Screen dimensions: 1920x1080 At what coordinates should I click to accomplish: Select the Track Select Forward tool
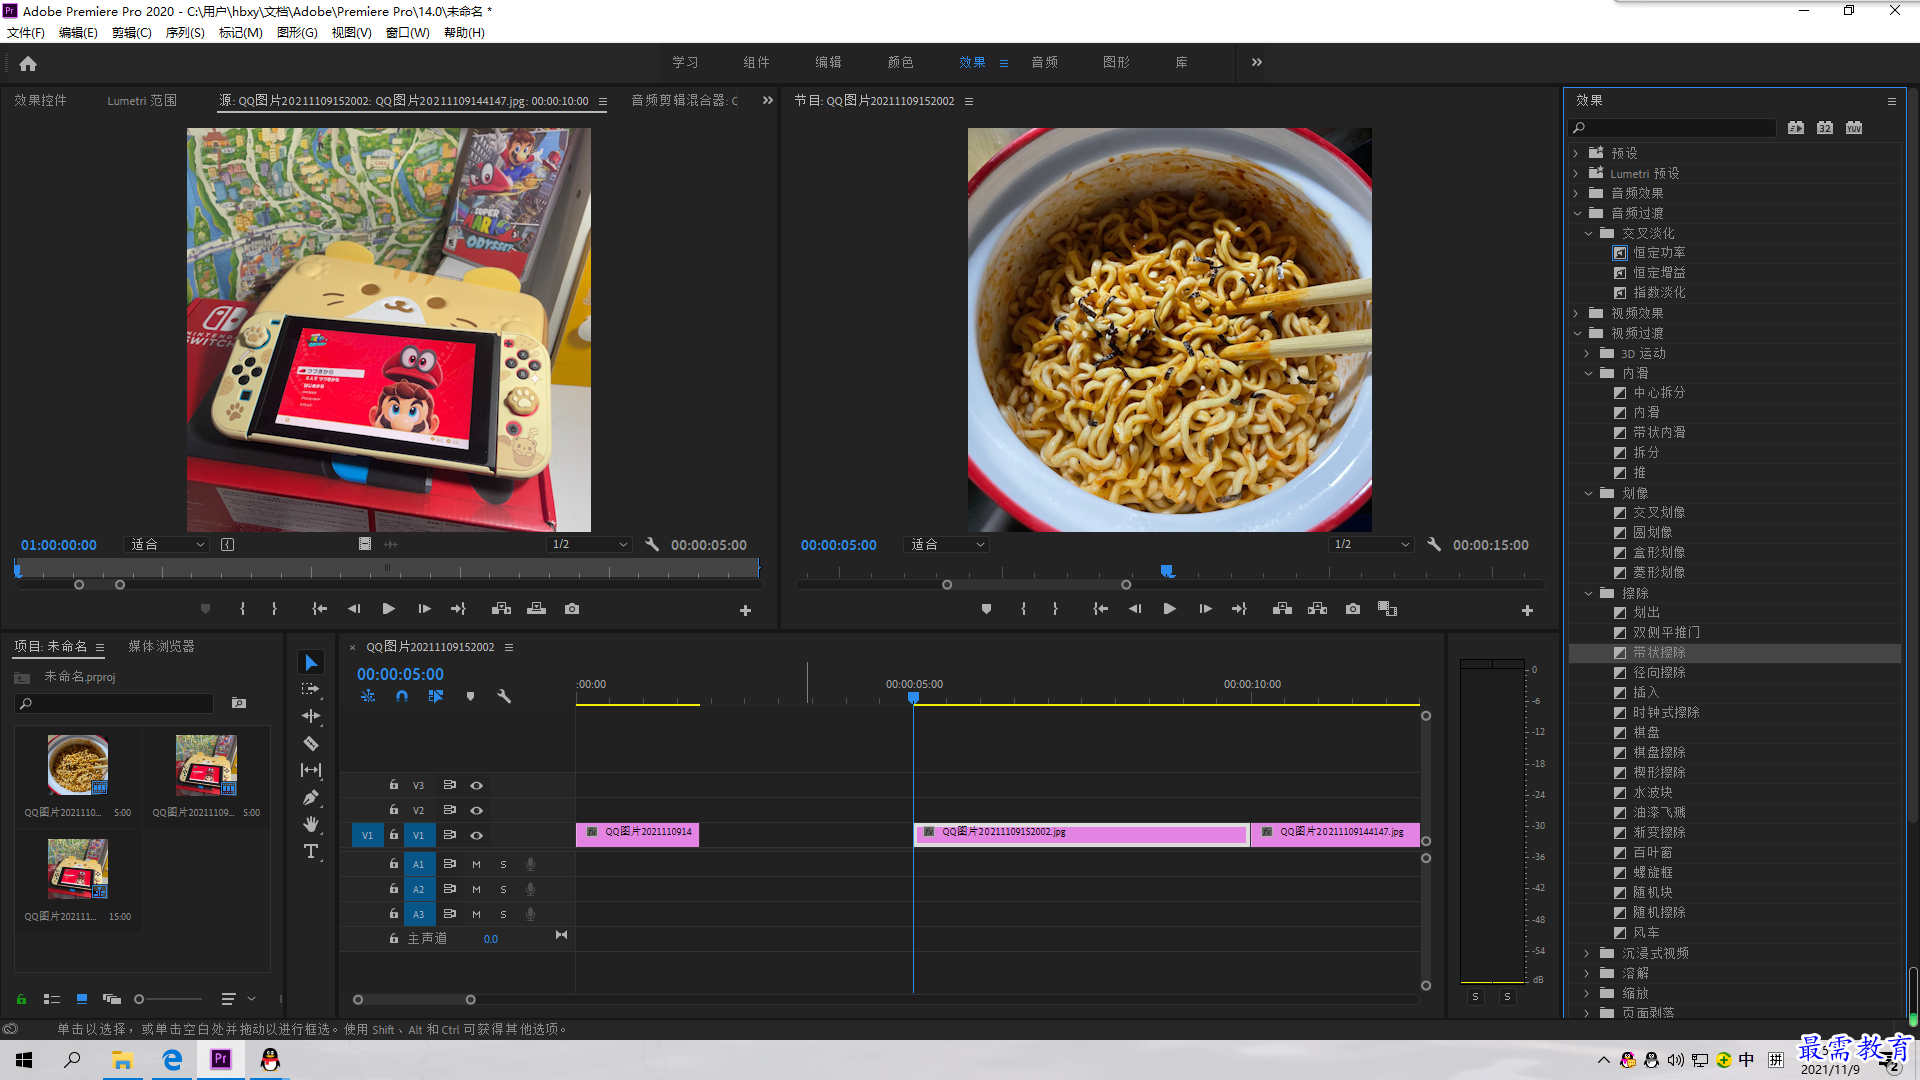(x=311, y=689)
